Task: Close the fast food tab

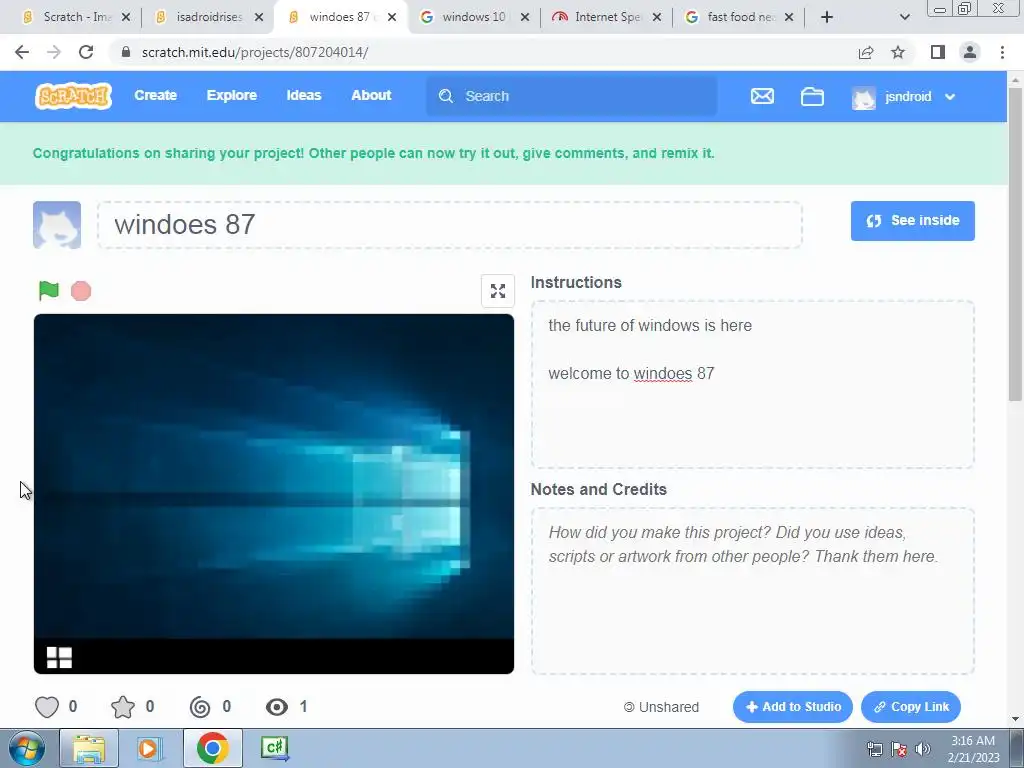Action: (x=789, y=17)
